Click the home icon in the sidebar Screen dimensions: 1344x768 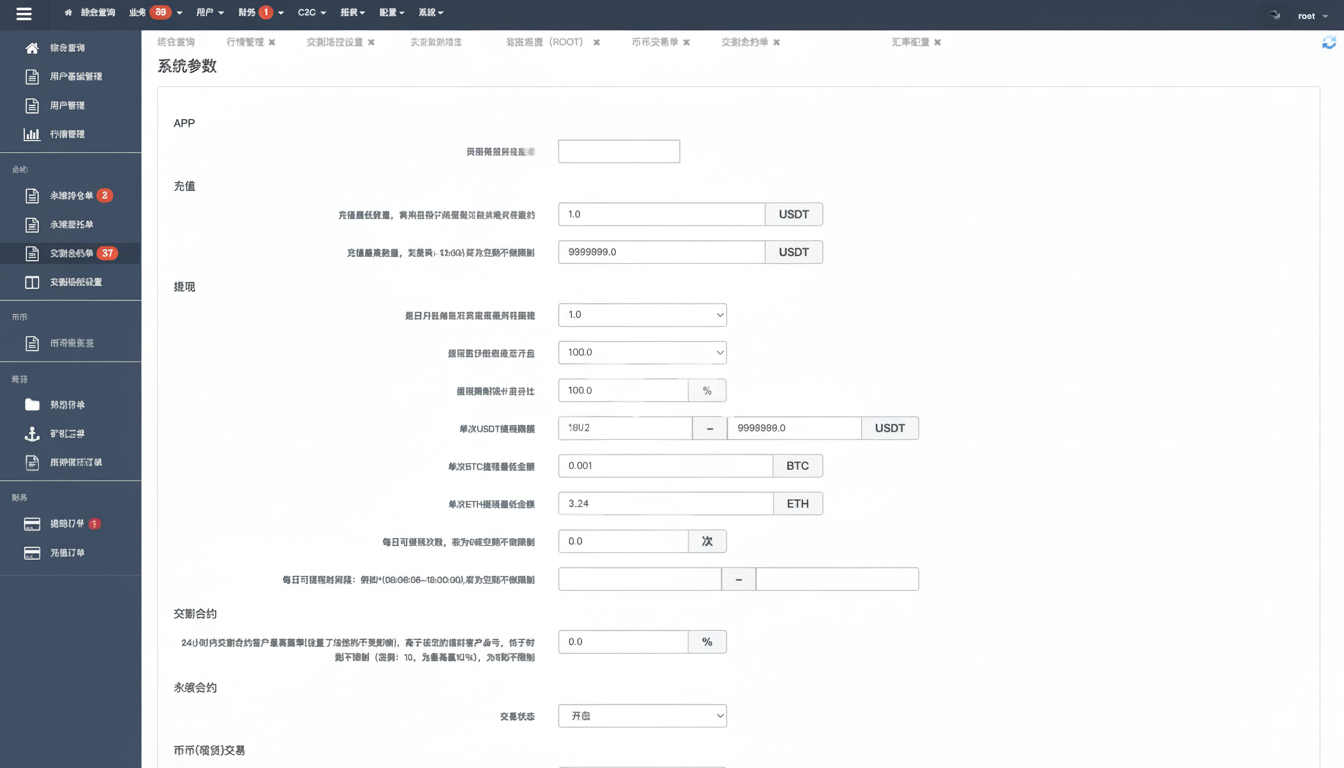[32, 48]
